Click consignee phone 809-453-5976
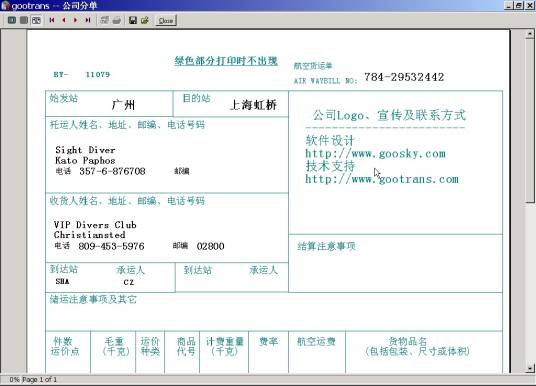 coord(111,246)
